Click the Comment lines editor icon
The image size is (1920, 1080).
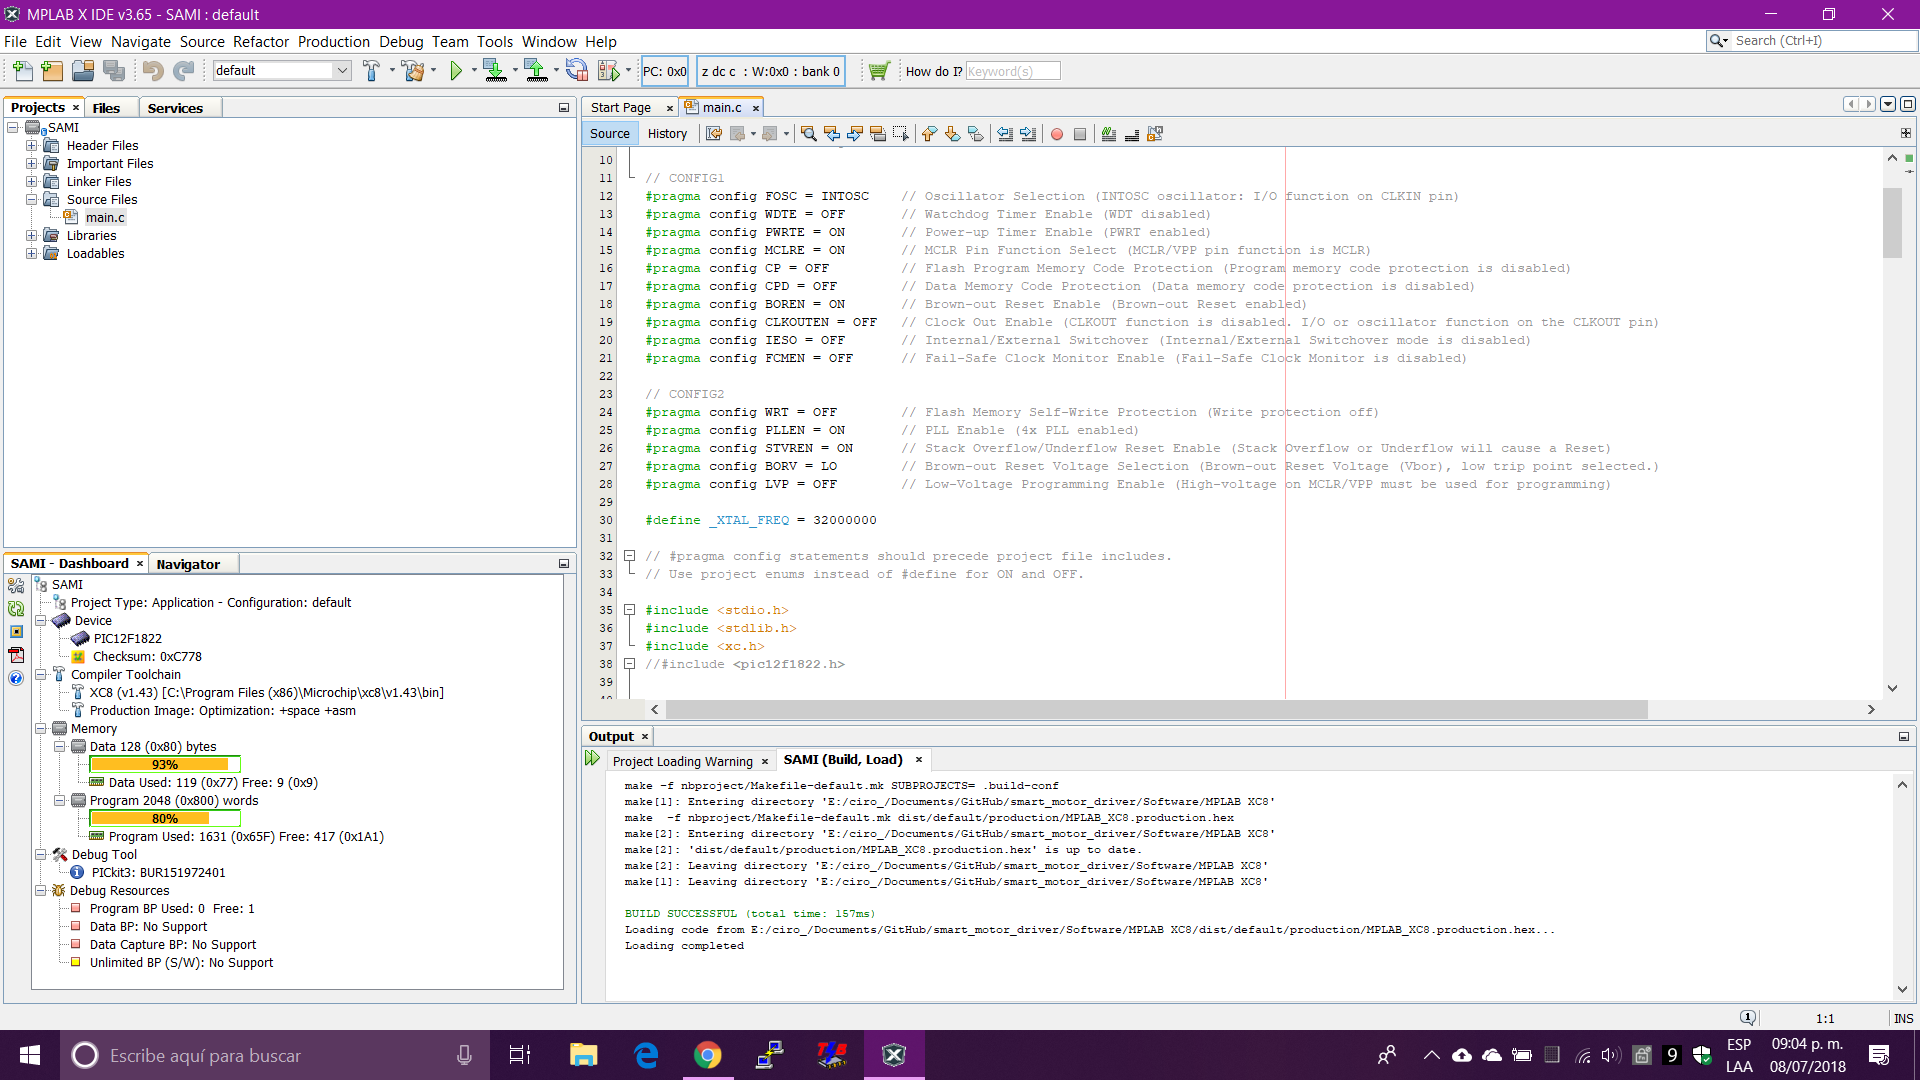(x=1109, y=134)
